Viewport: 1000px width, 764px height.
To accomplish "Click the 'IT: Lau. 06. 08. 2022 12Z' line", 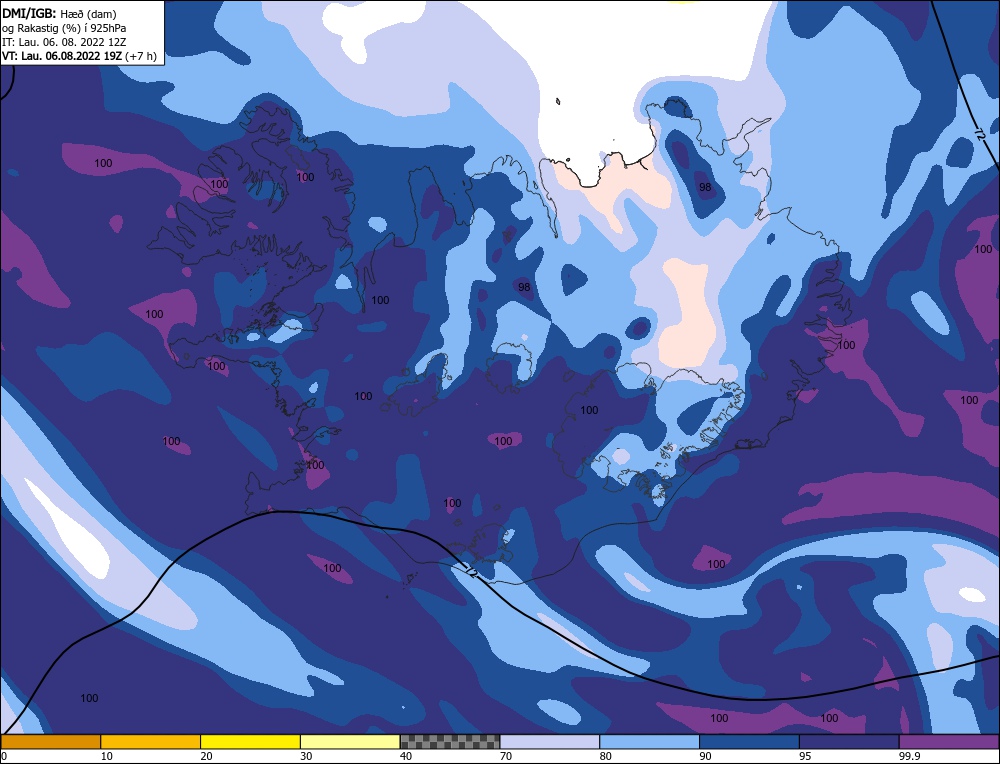I will pyautogui.click(x=64, y=42).
